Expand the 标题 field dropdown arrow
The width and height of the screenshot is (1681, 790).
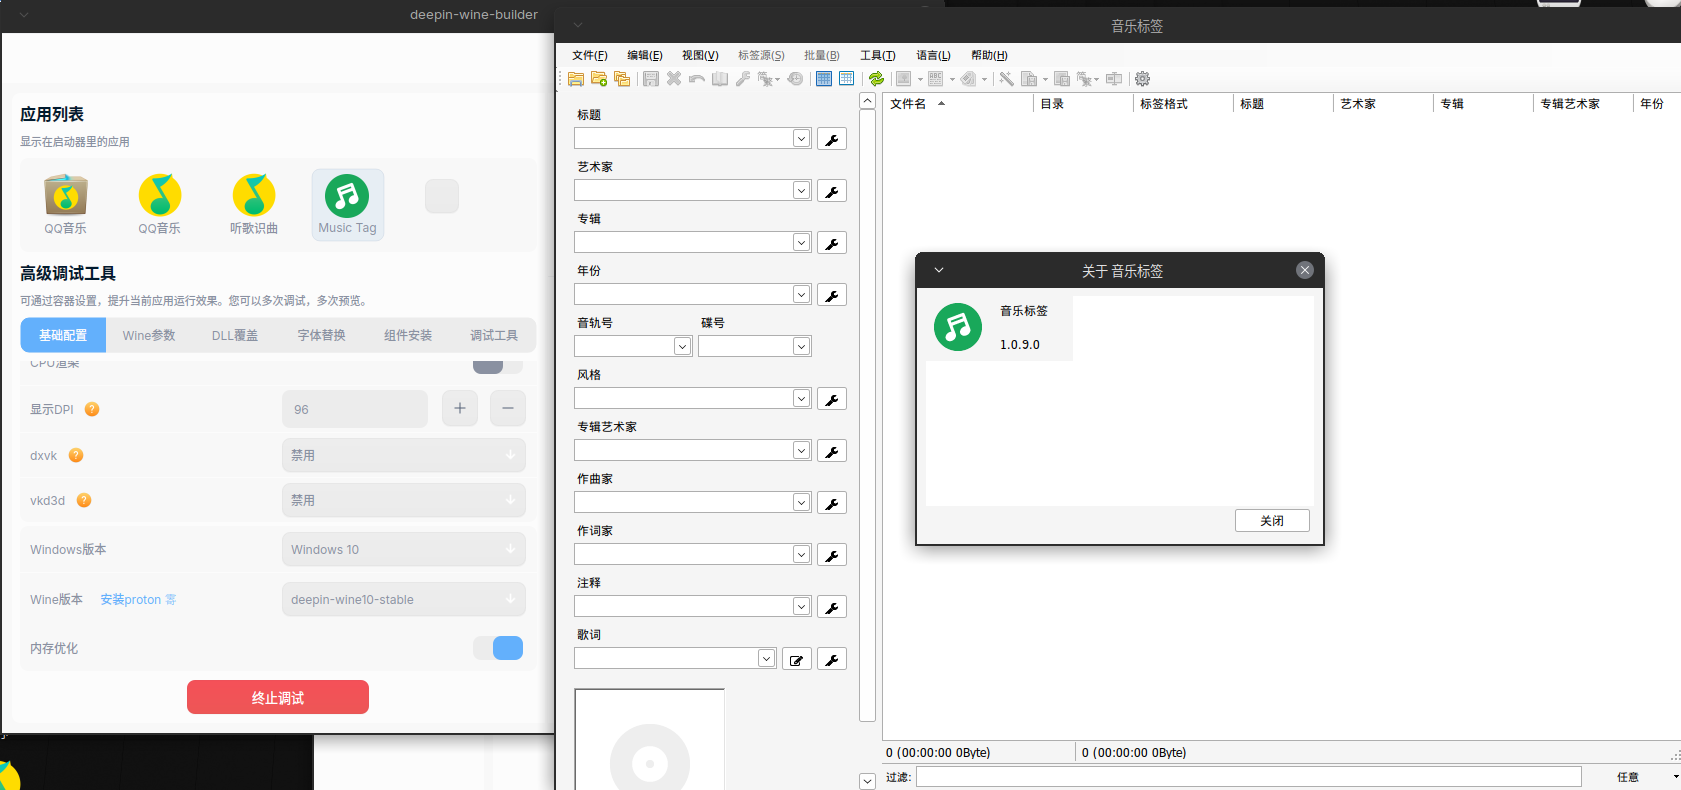point(801,138)
